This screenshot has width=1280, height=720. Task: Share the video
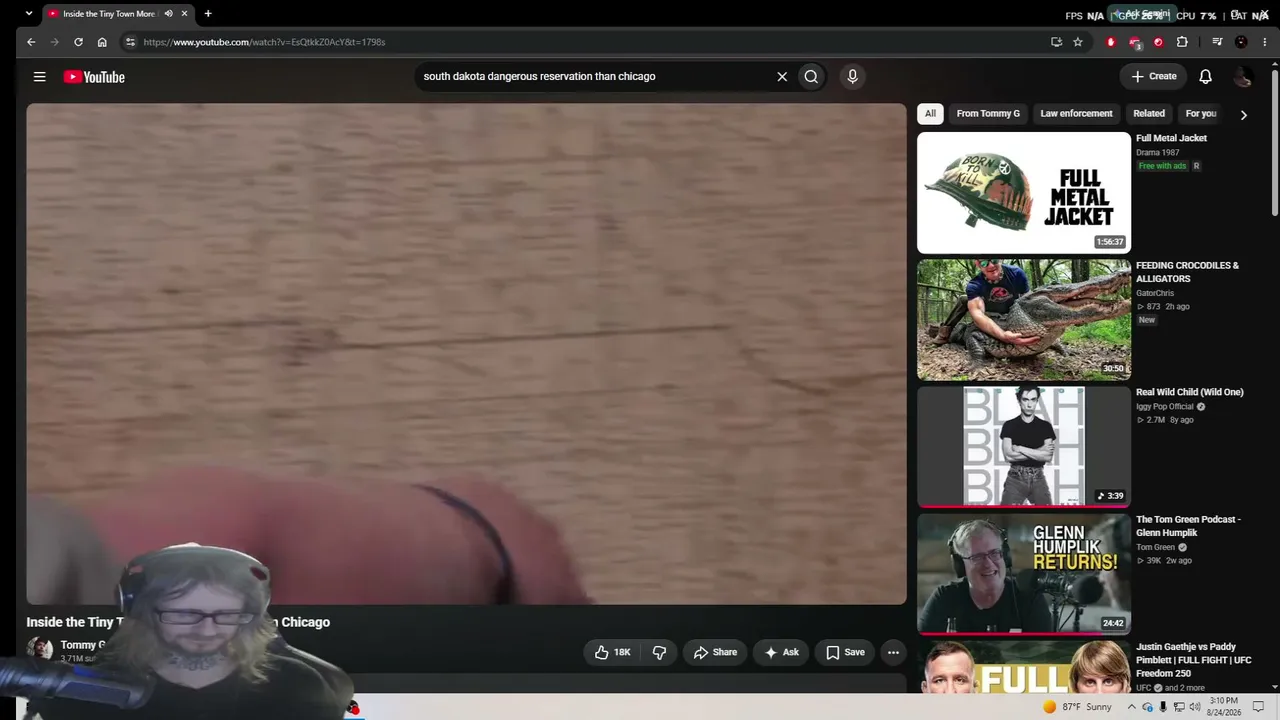pyautogui.click(x=715, y=652)
